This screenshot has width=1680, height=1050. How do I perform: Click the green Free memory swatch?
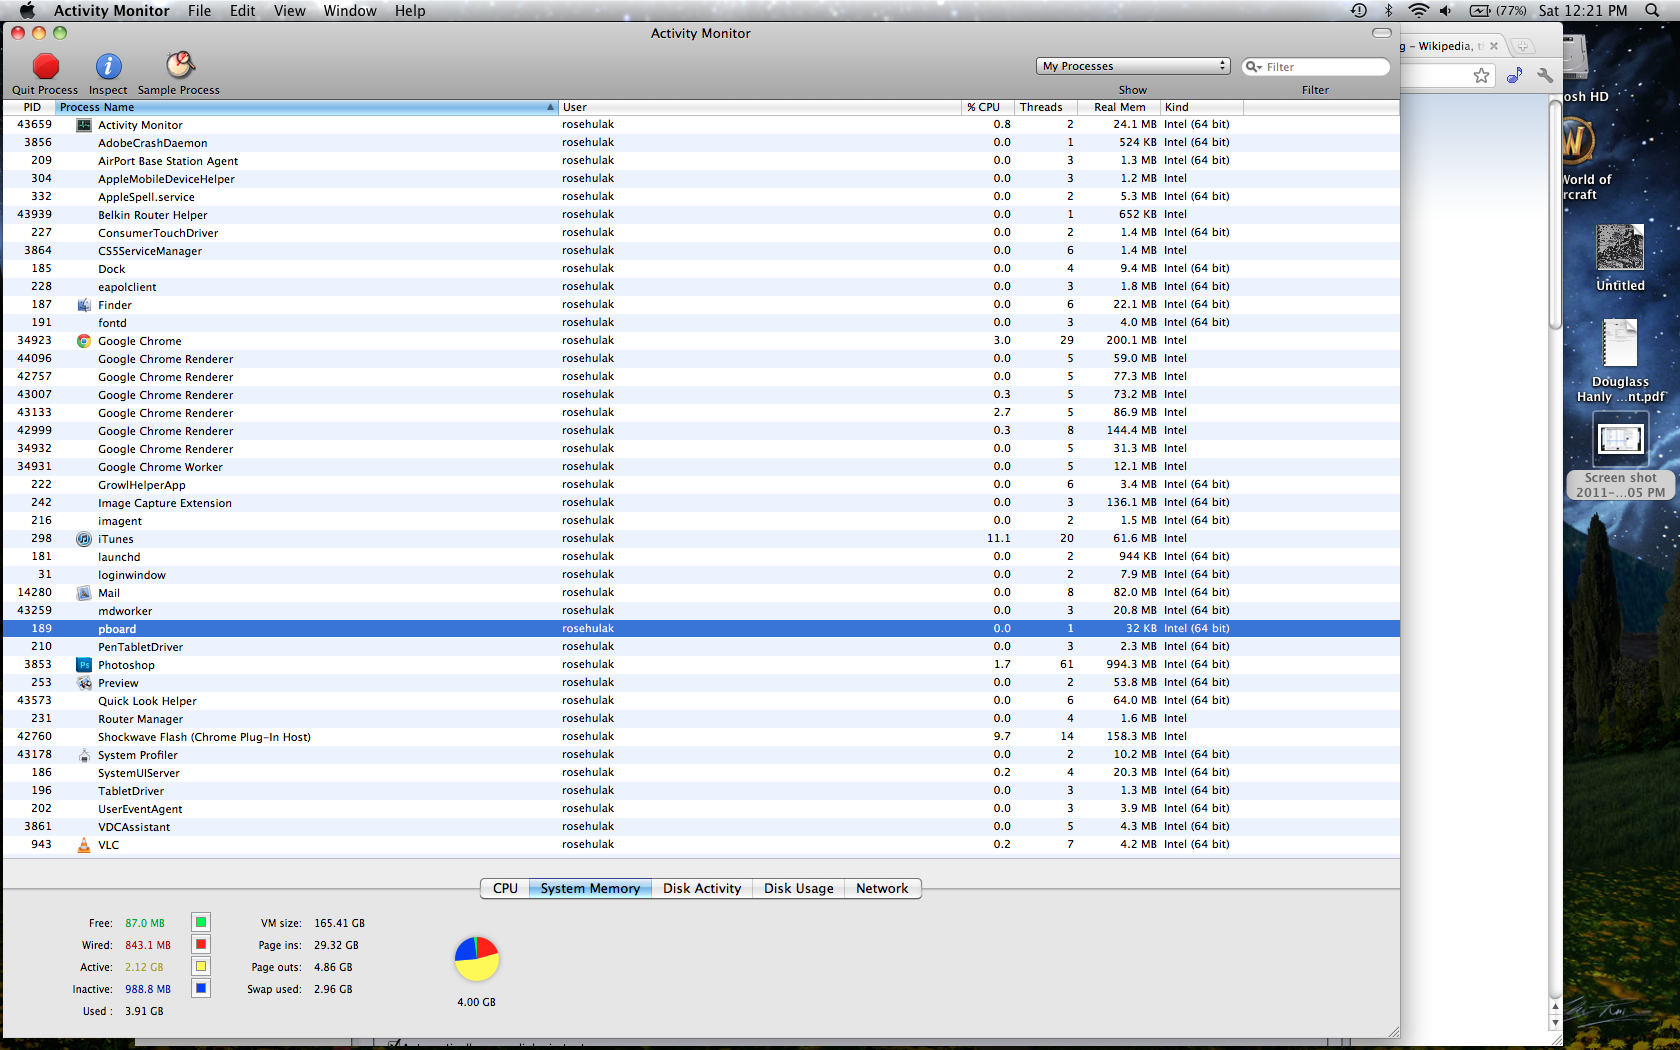click(201, 922)
